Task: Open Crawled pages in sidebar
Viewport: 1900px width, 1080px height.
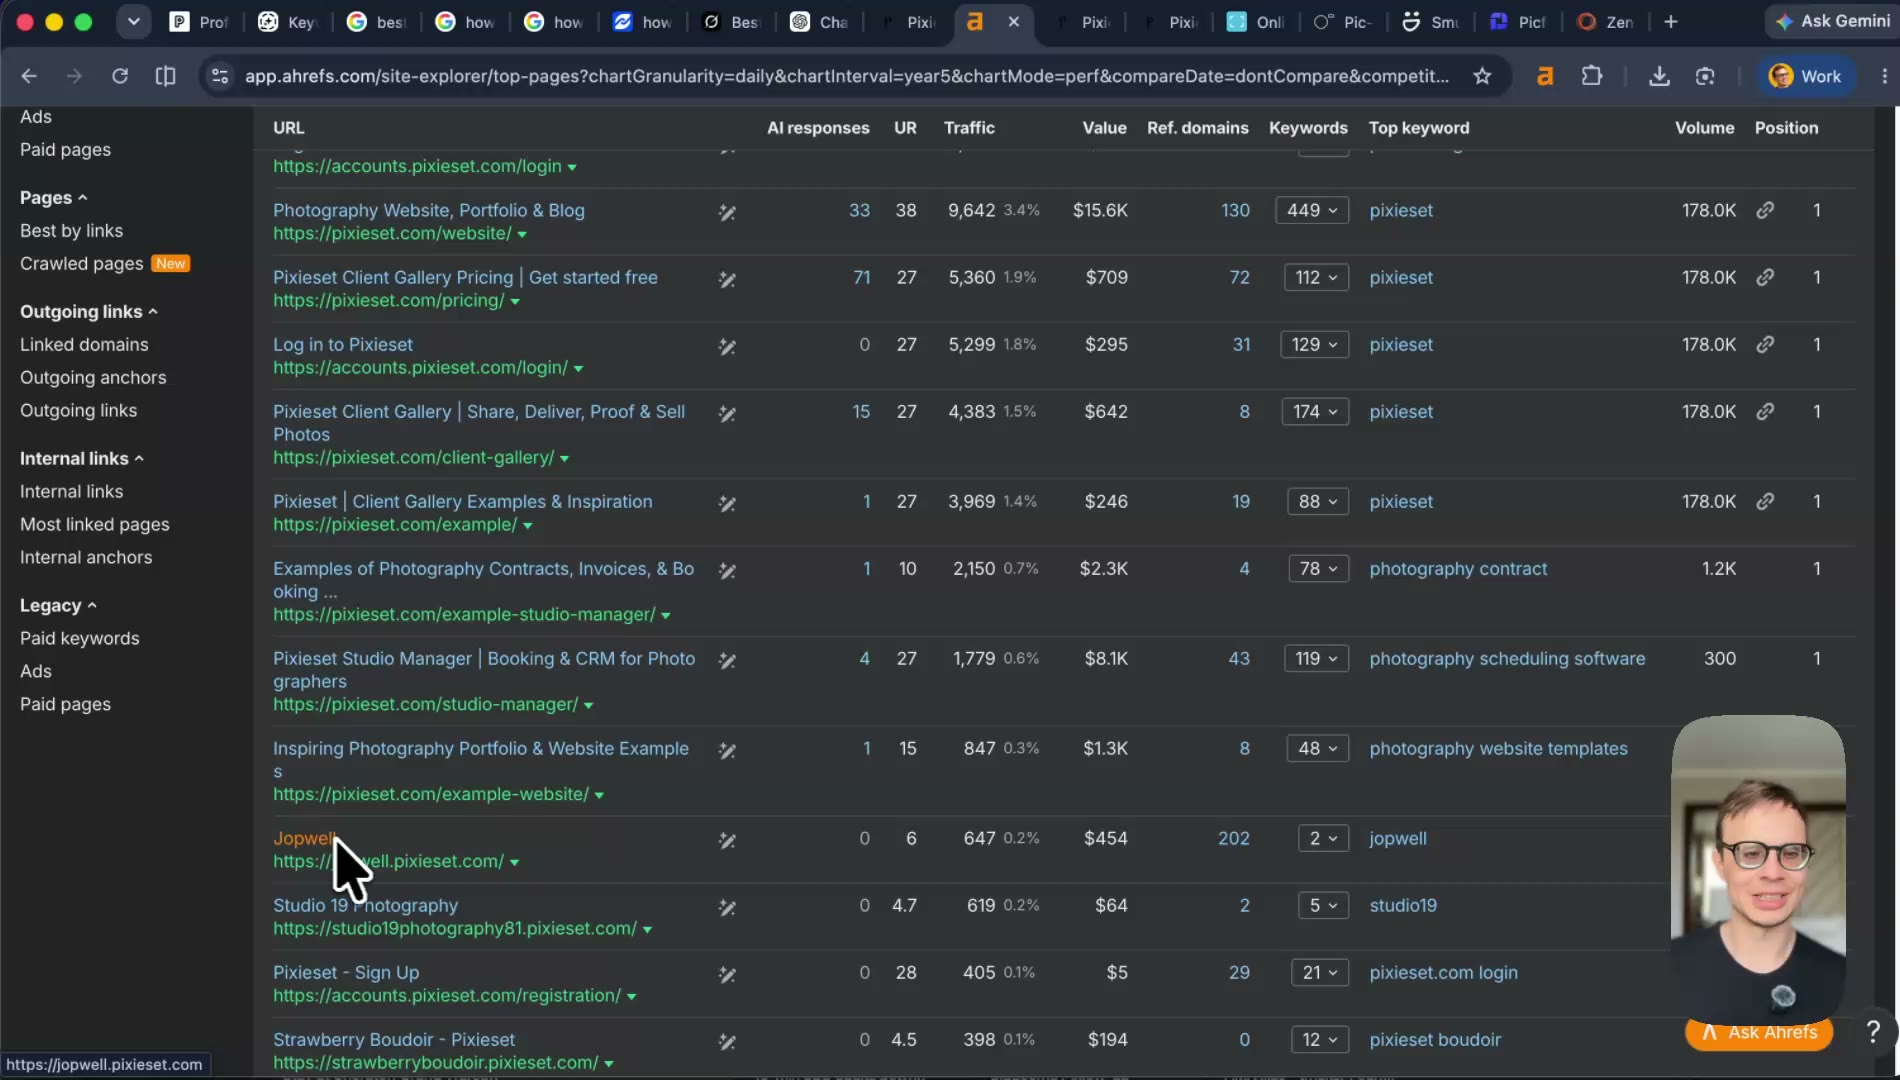Action: pyautogui.click(x=82, y=263)
